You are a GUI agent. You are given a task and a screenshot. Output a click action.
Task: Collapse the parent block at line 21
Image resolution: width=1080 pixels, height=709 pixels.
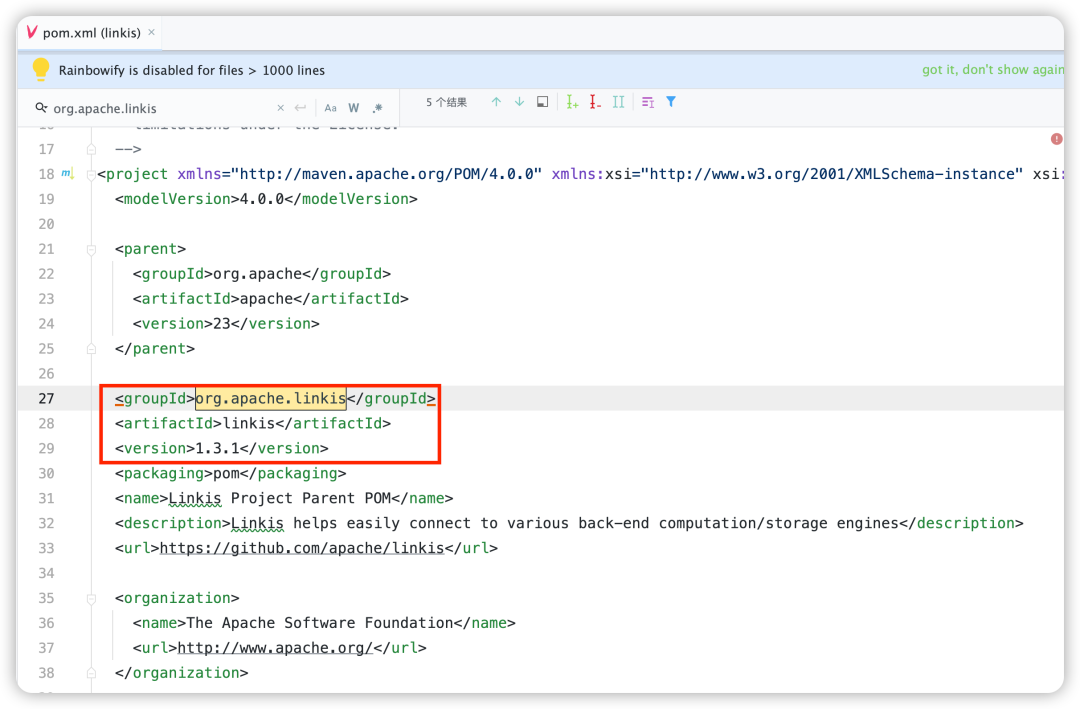point(91,249)
